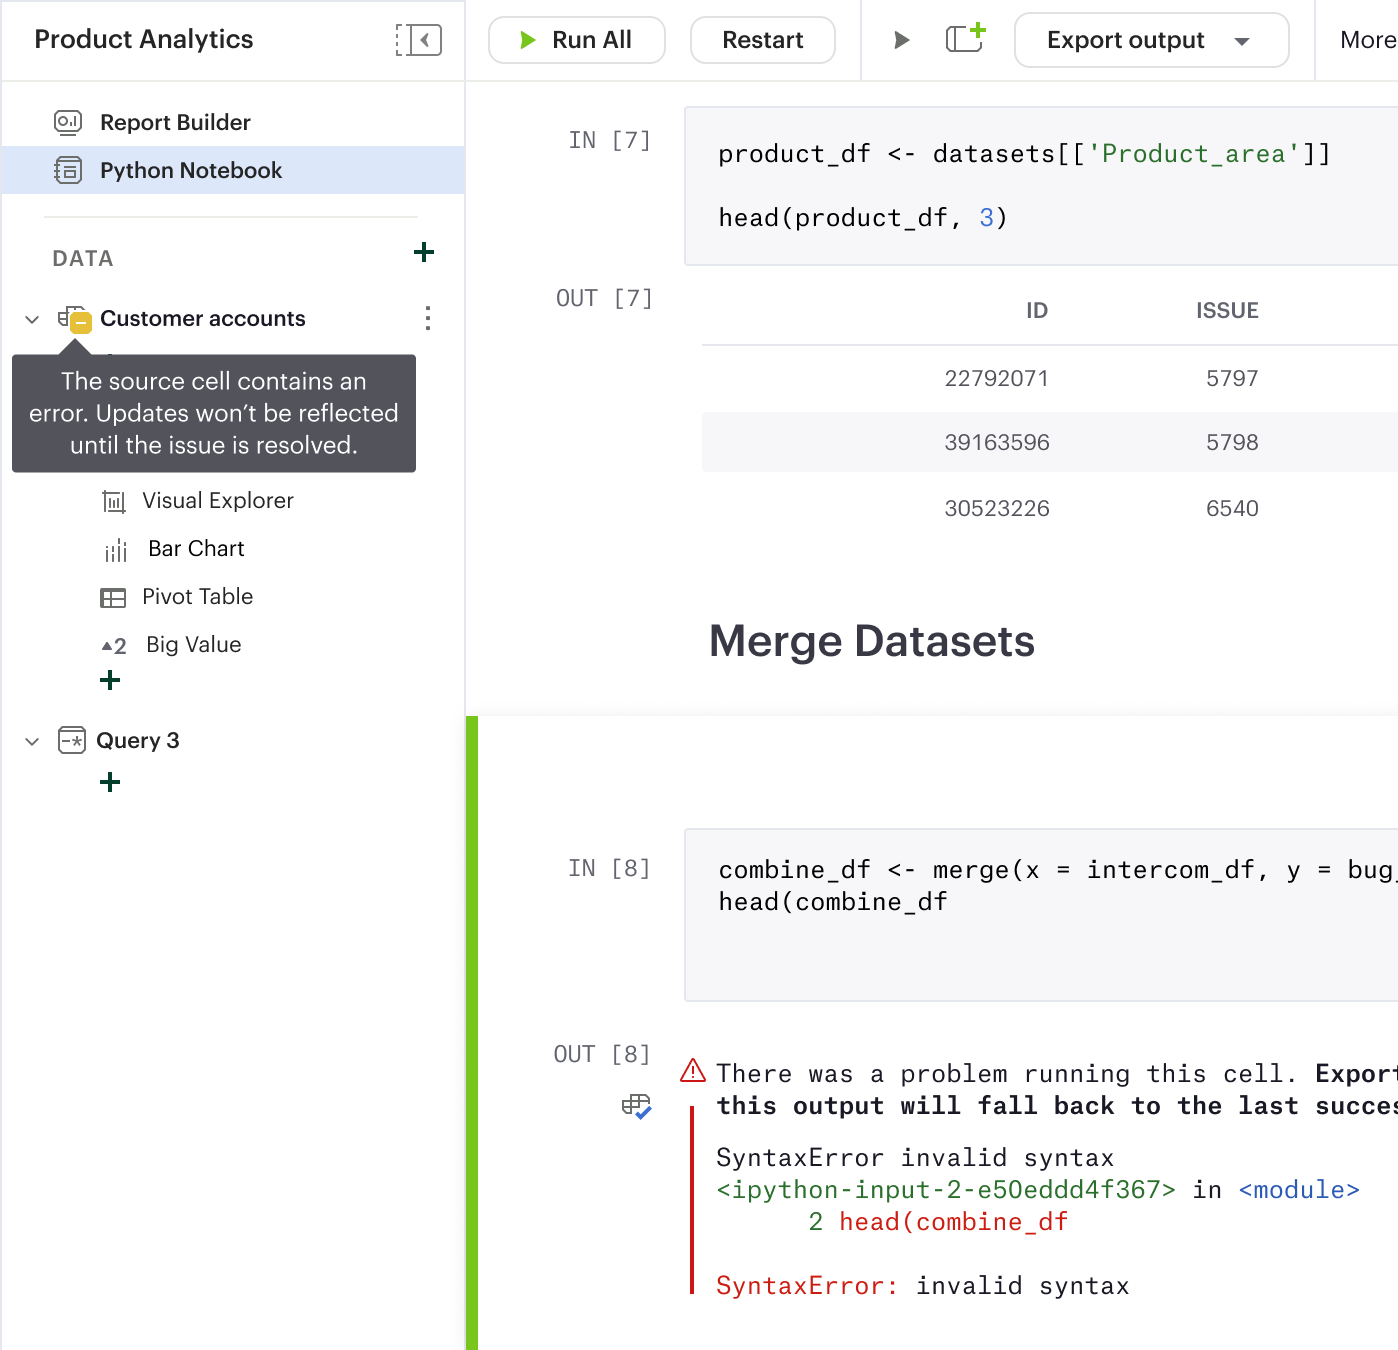The width and height of the screenshot is (1398, 1350).
Task: Open Big Value view
Action: (193, 644)
